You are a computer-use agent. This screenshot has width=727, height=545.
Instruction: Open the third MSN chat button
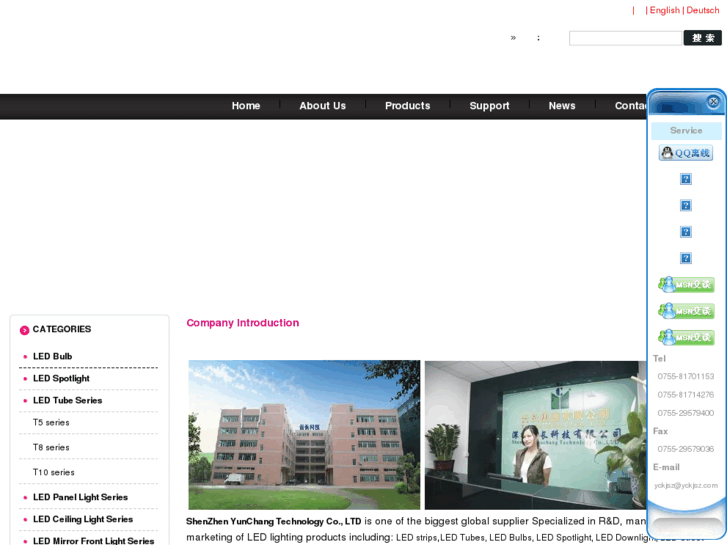click(x=686, y=337)
